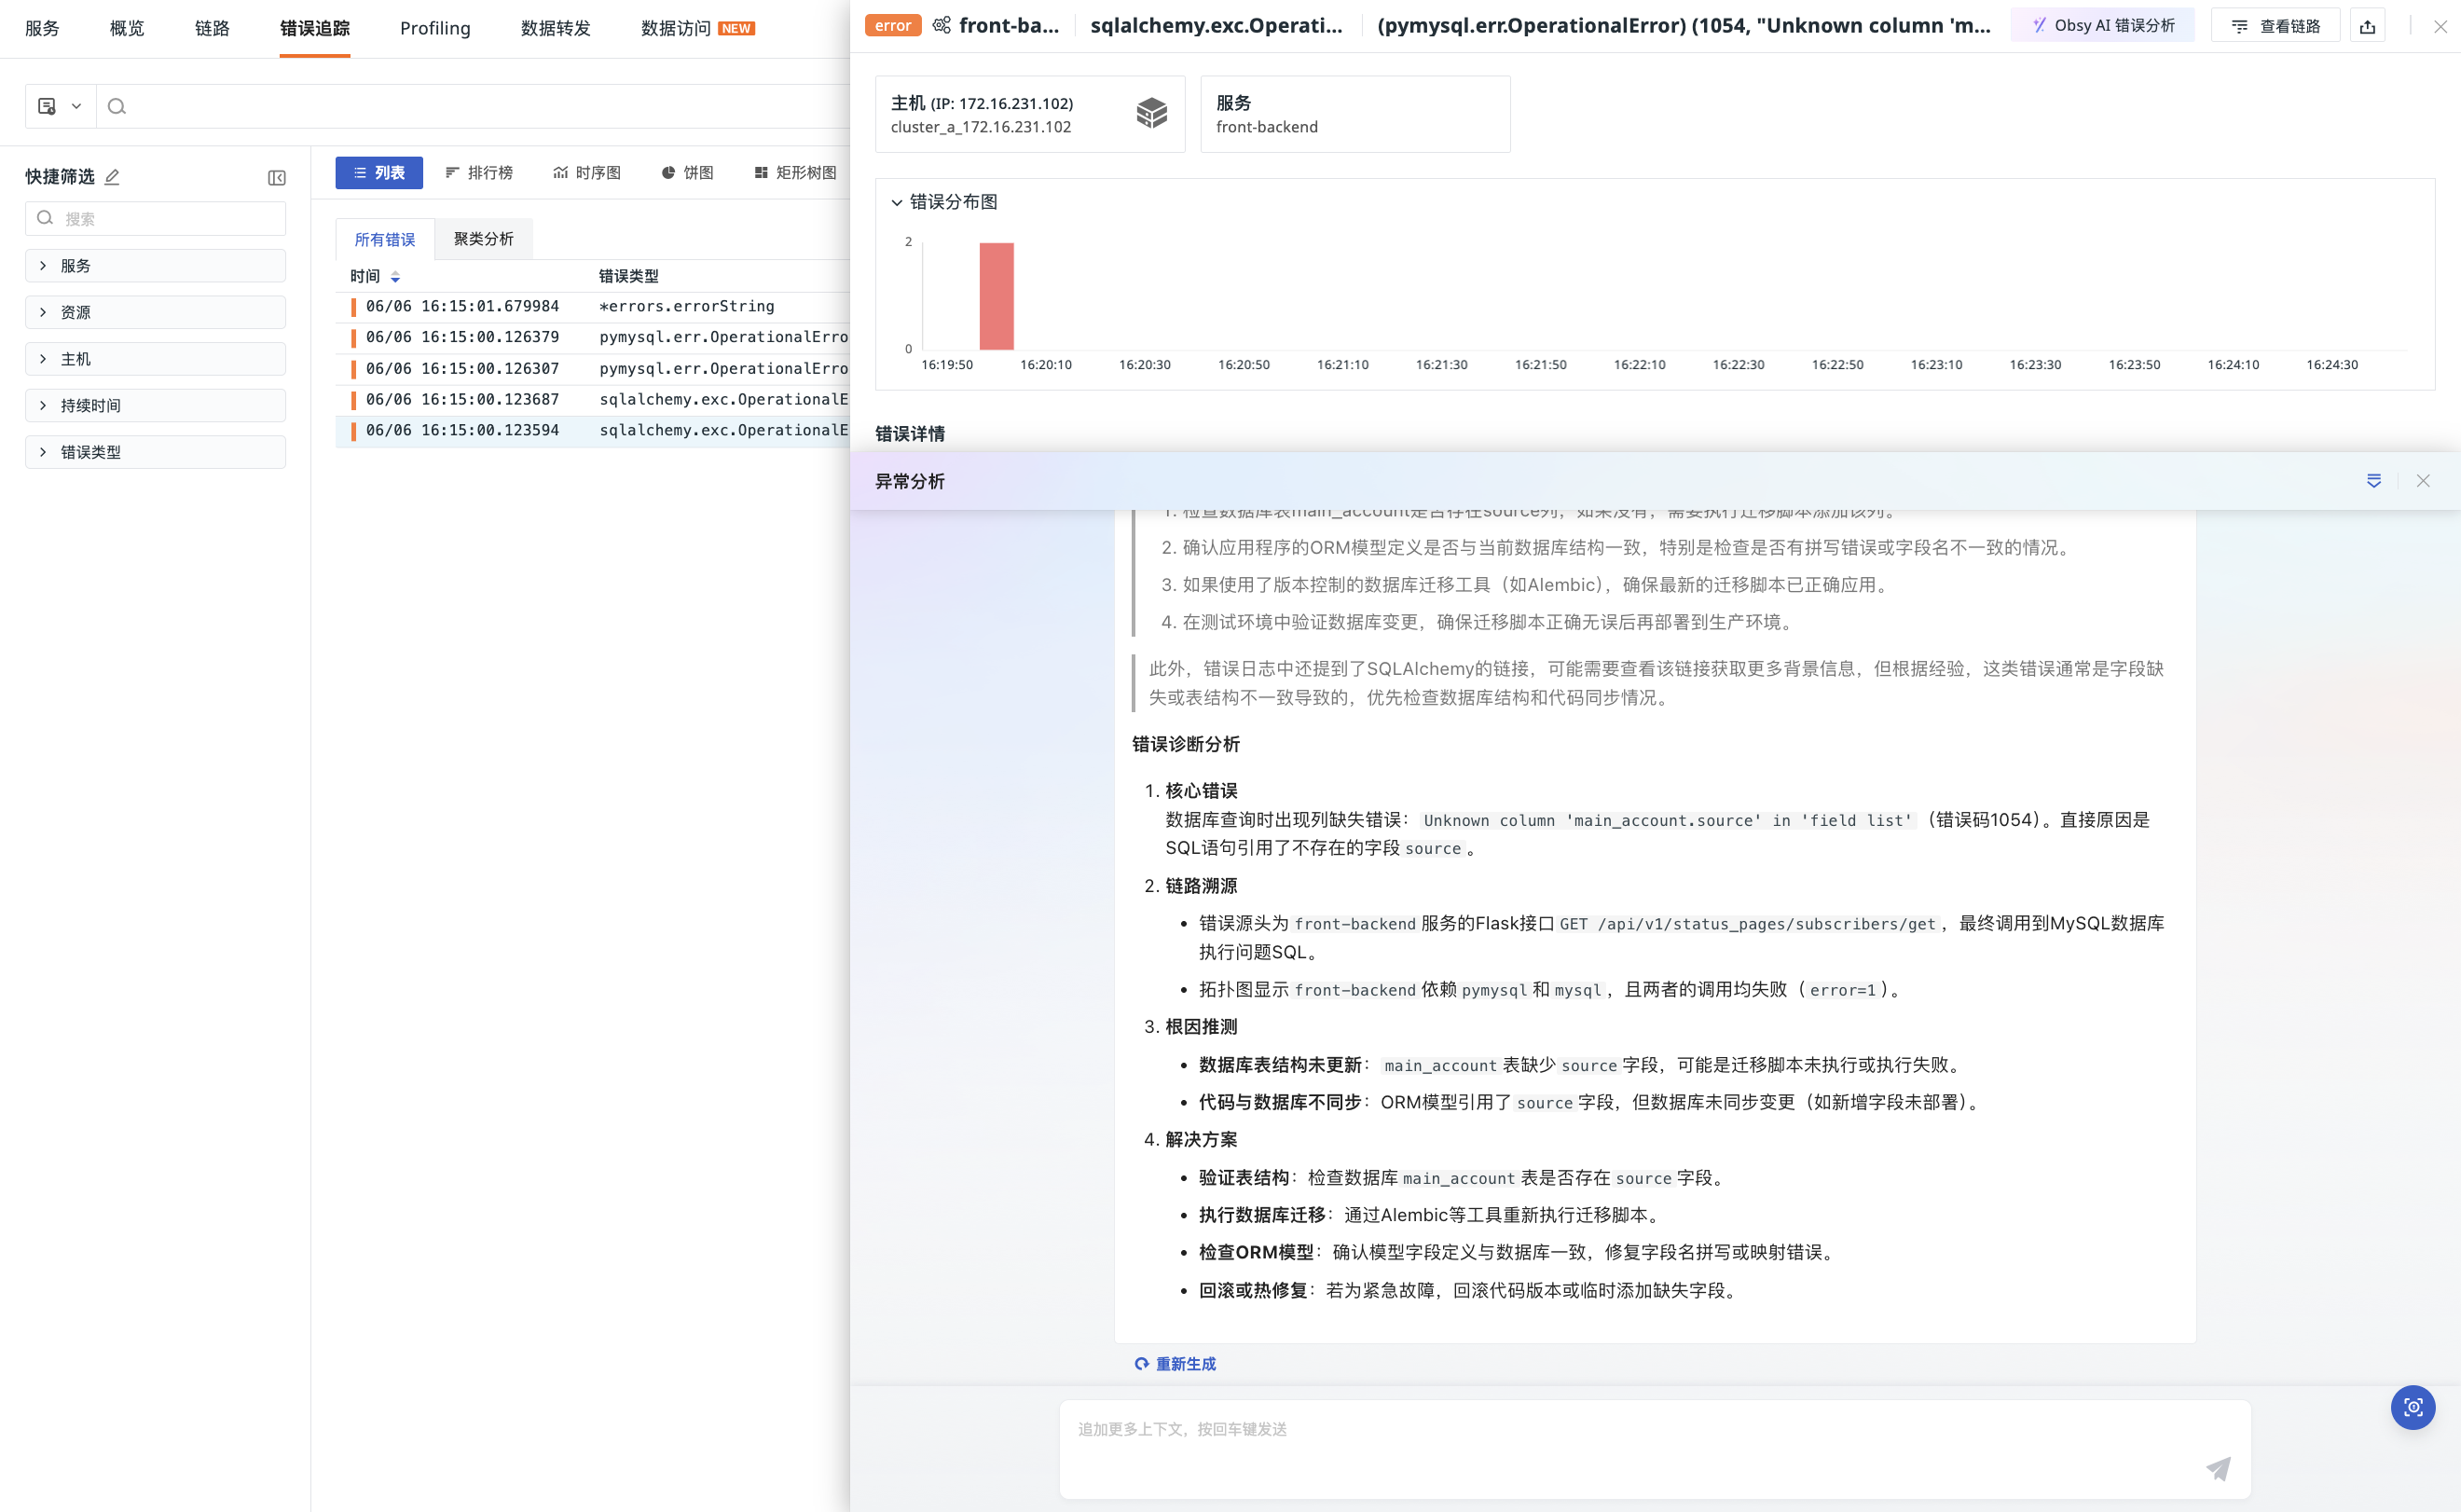Viewport: 2461px width, 1512px height.
Task: Click the share/export icon in detail header
Action: point(2367,26)
